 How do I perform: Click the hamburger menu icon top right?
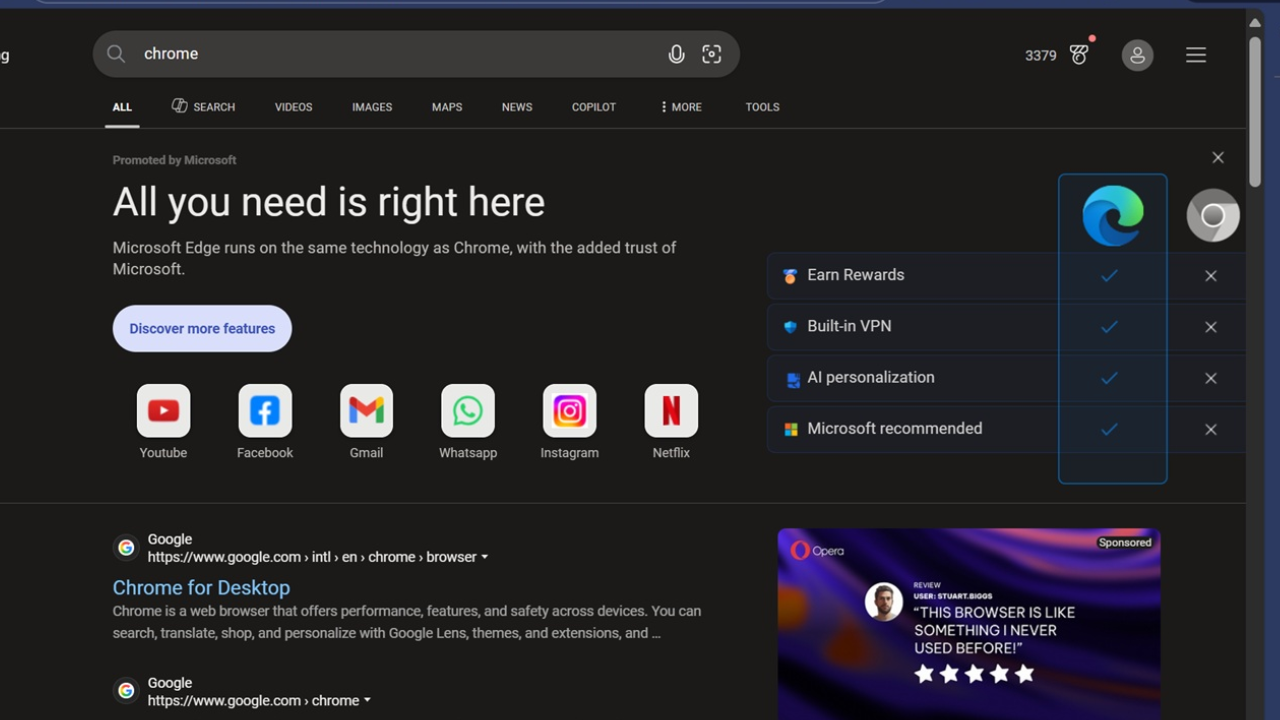click(1196, 55)
